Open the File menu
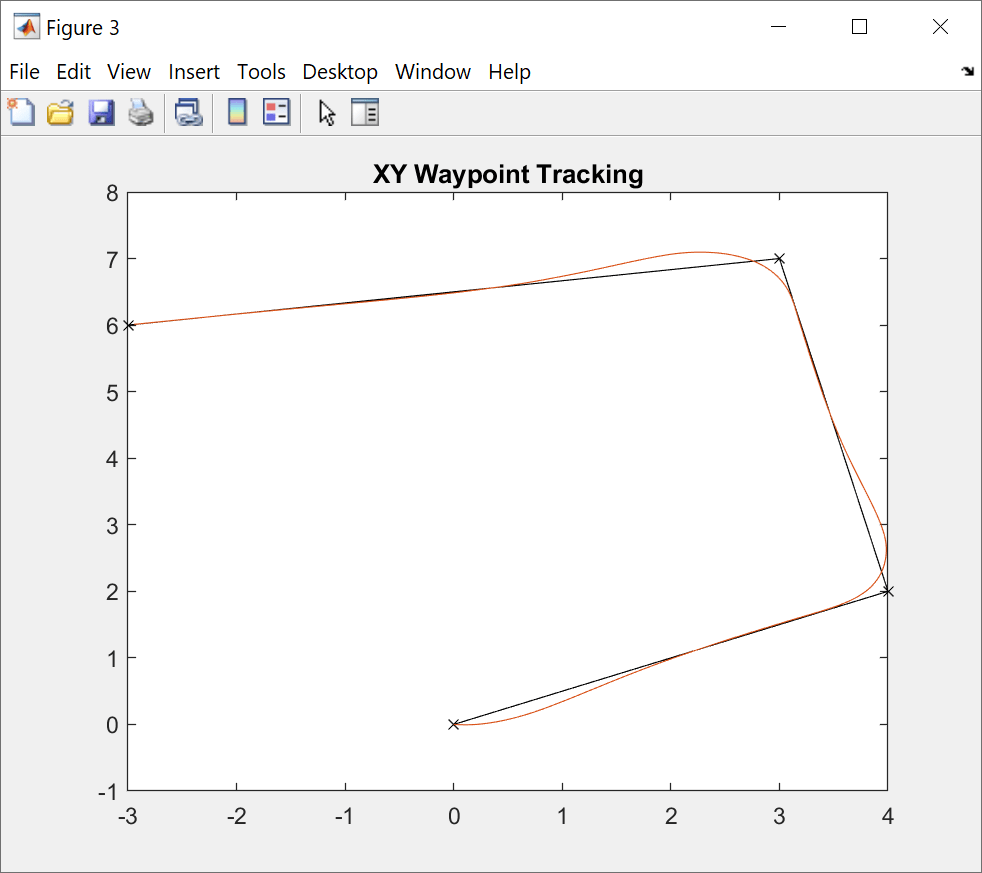The width and height of the screenshot is (982, 873). [x=24, y=72]
